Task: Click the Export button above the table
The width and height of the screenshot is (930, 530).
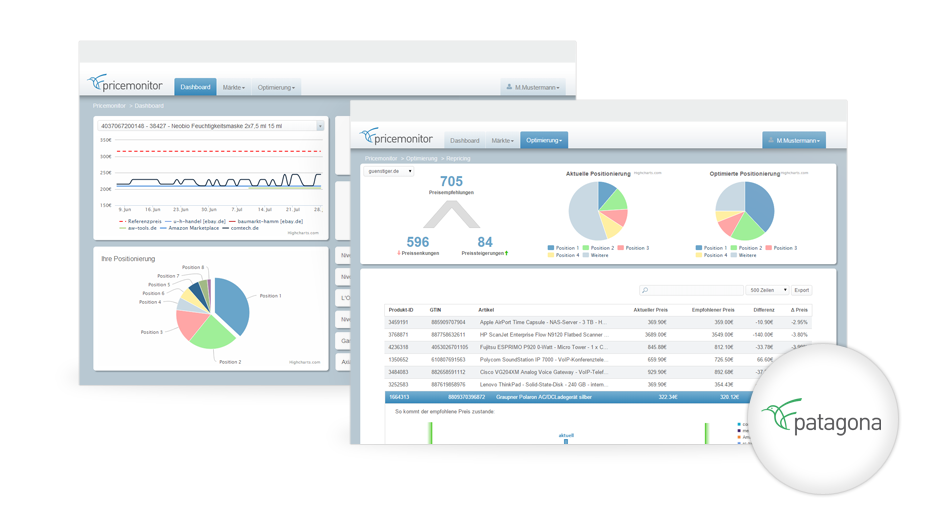Action: tap(802, 290)
